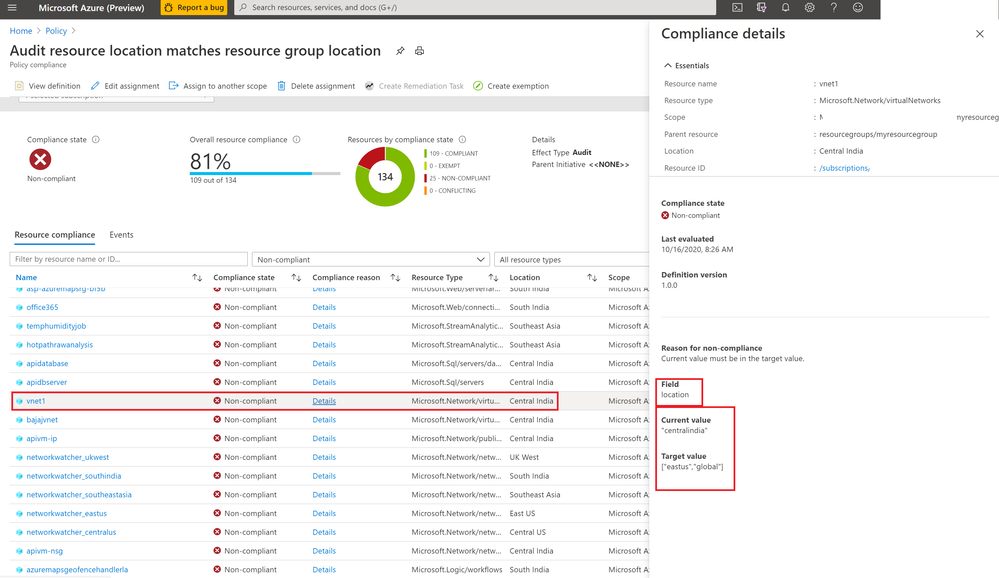Screen dimensions: 999x578
Task: Open the All resource types dropdown
Action: [x=571, y=259]
